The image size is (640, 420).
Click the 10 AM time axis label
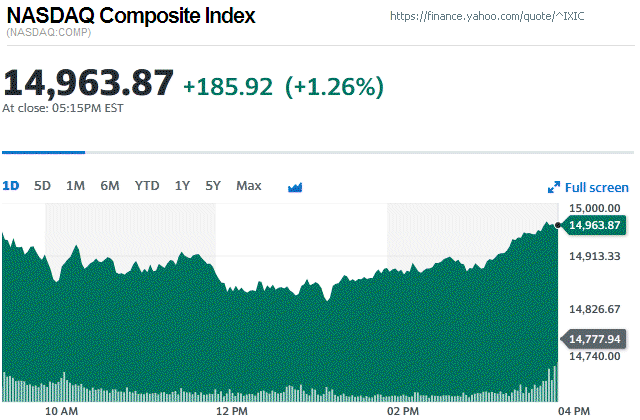coord(62,411)
